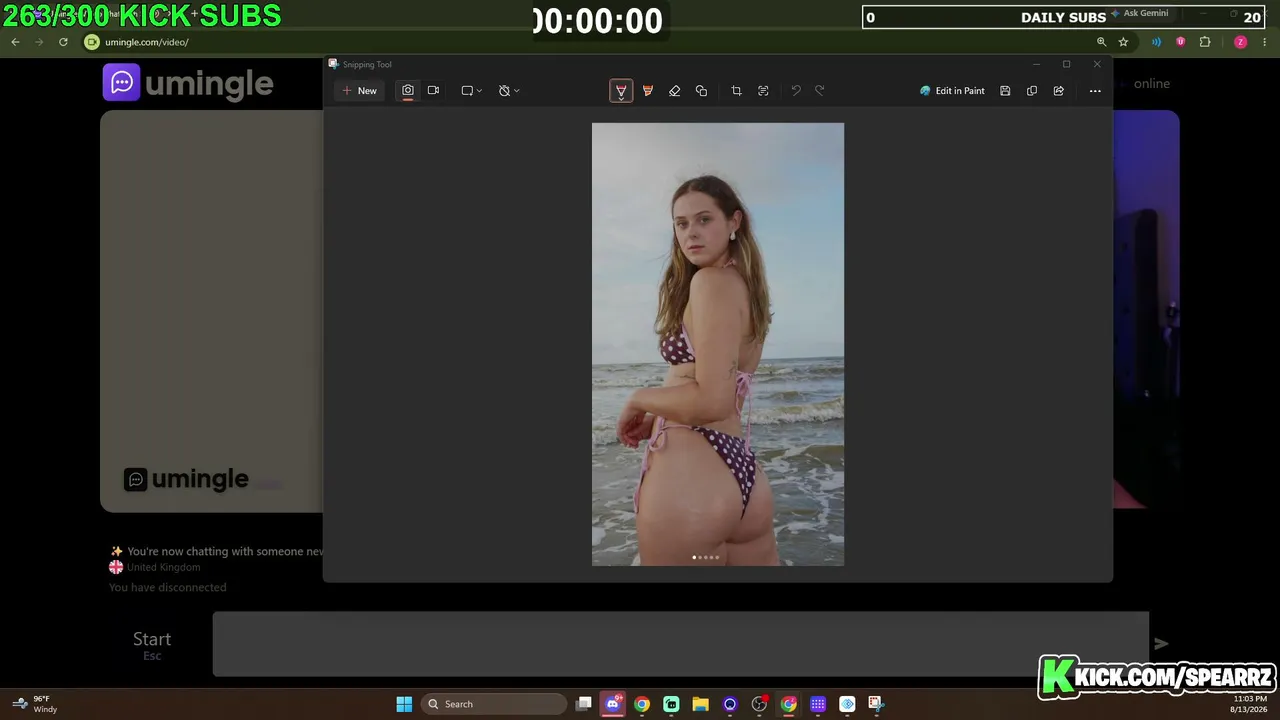Open the snip with Edit in Paint

pyautogui.click(x=952, y=91)
